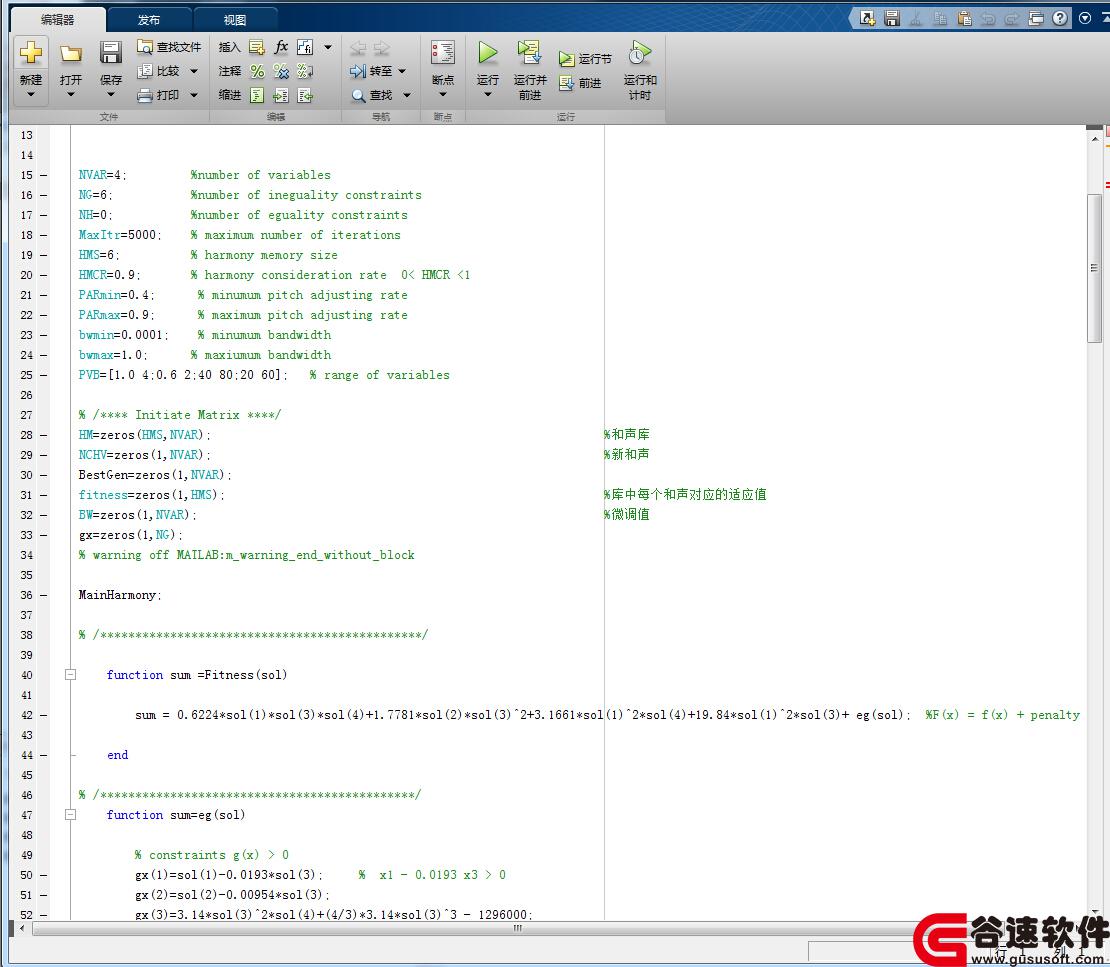This screenshot has width=1110, height=967.
Task: Collapse the Fitness function code fold
Action: tap(70, 675)
